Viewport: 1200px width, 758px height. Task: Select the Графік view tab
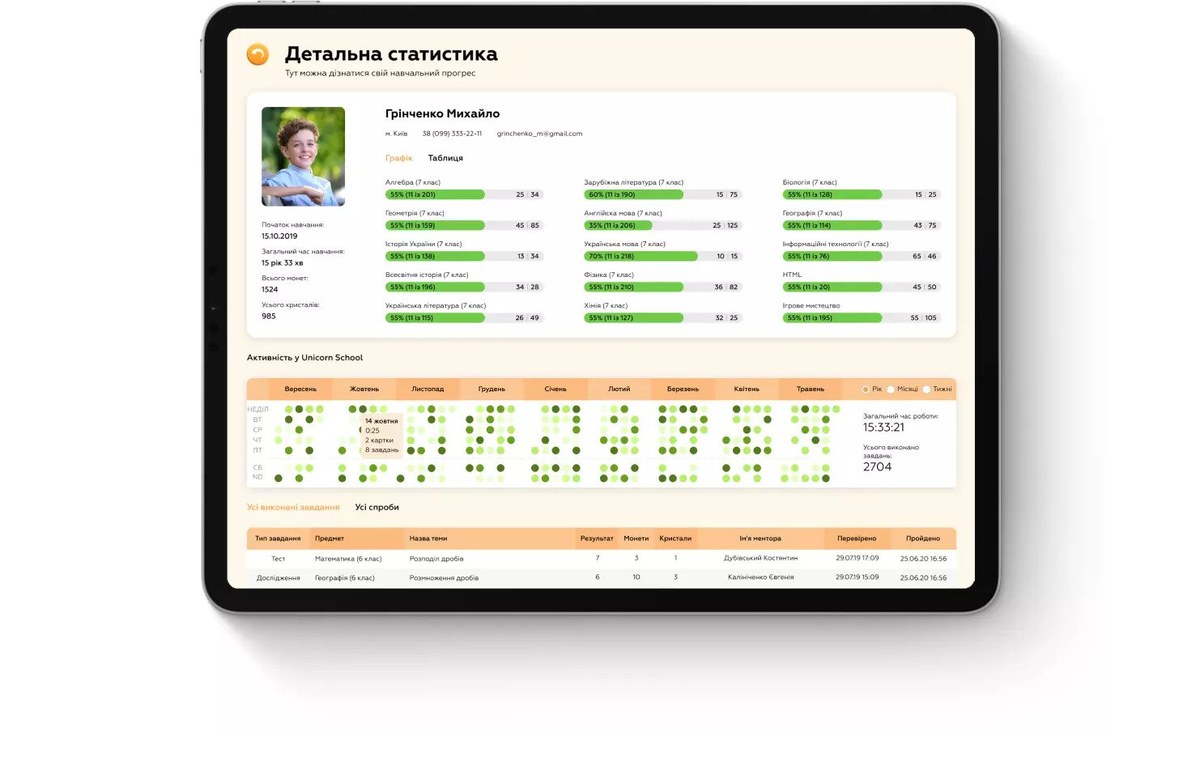click(x=398, y=158)
